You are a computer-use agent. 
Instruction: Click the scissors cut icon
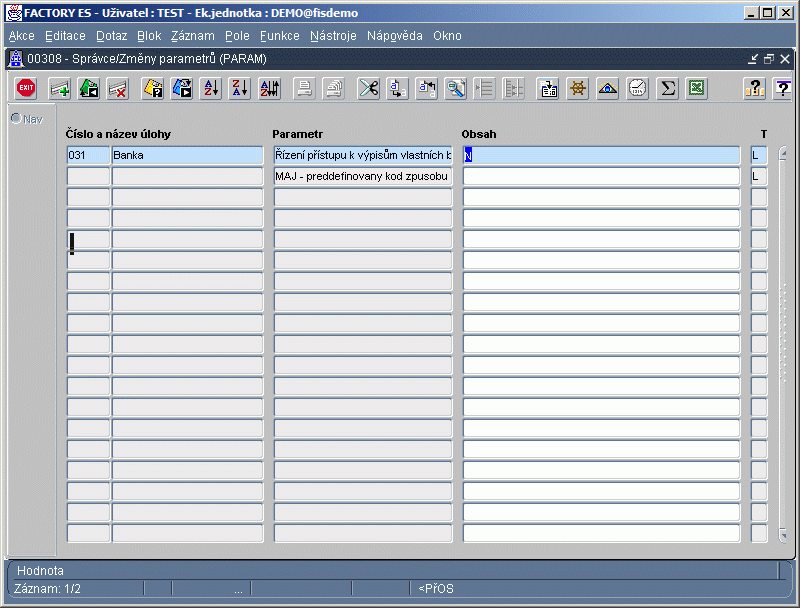[x=368, y=89]
